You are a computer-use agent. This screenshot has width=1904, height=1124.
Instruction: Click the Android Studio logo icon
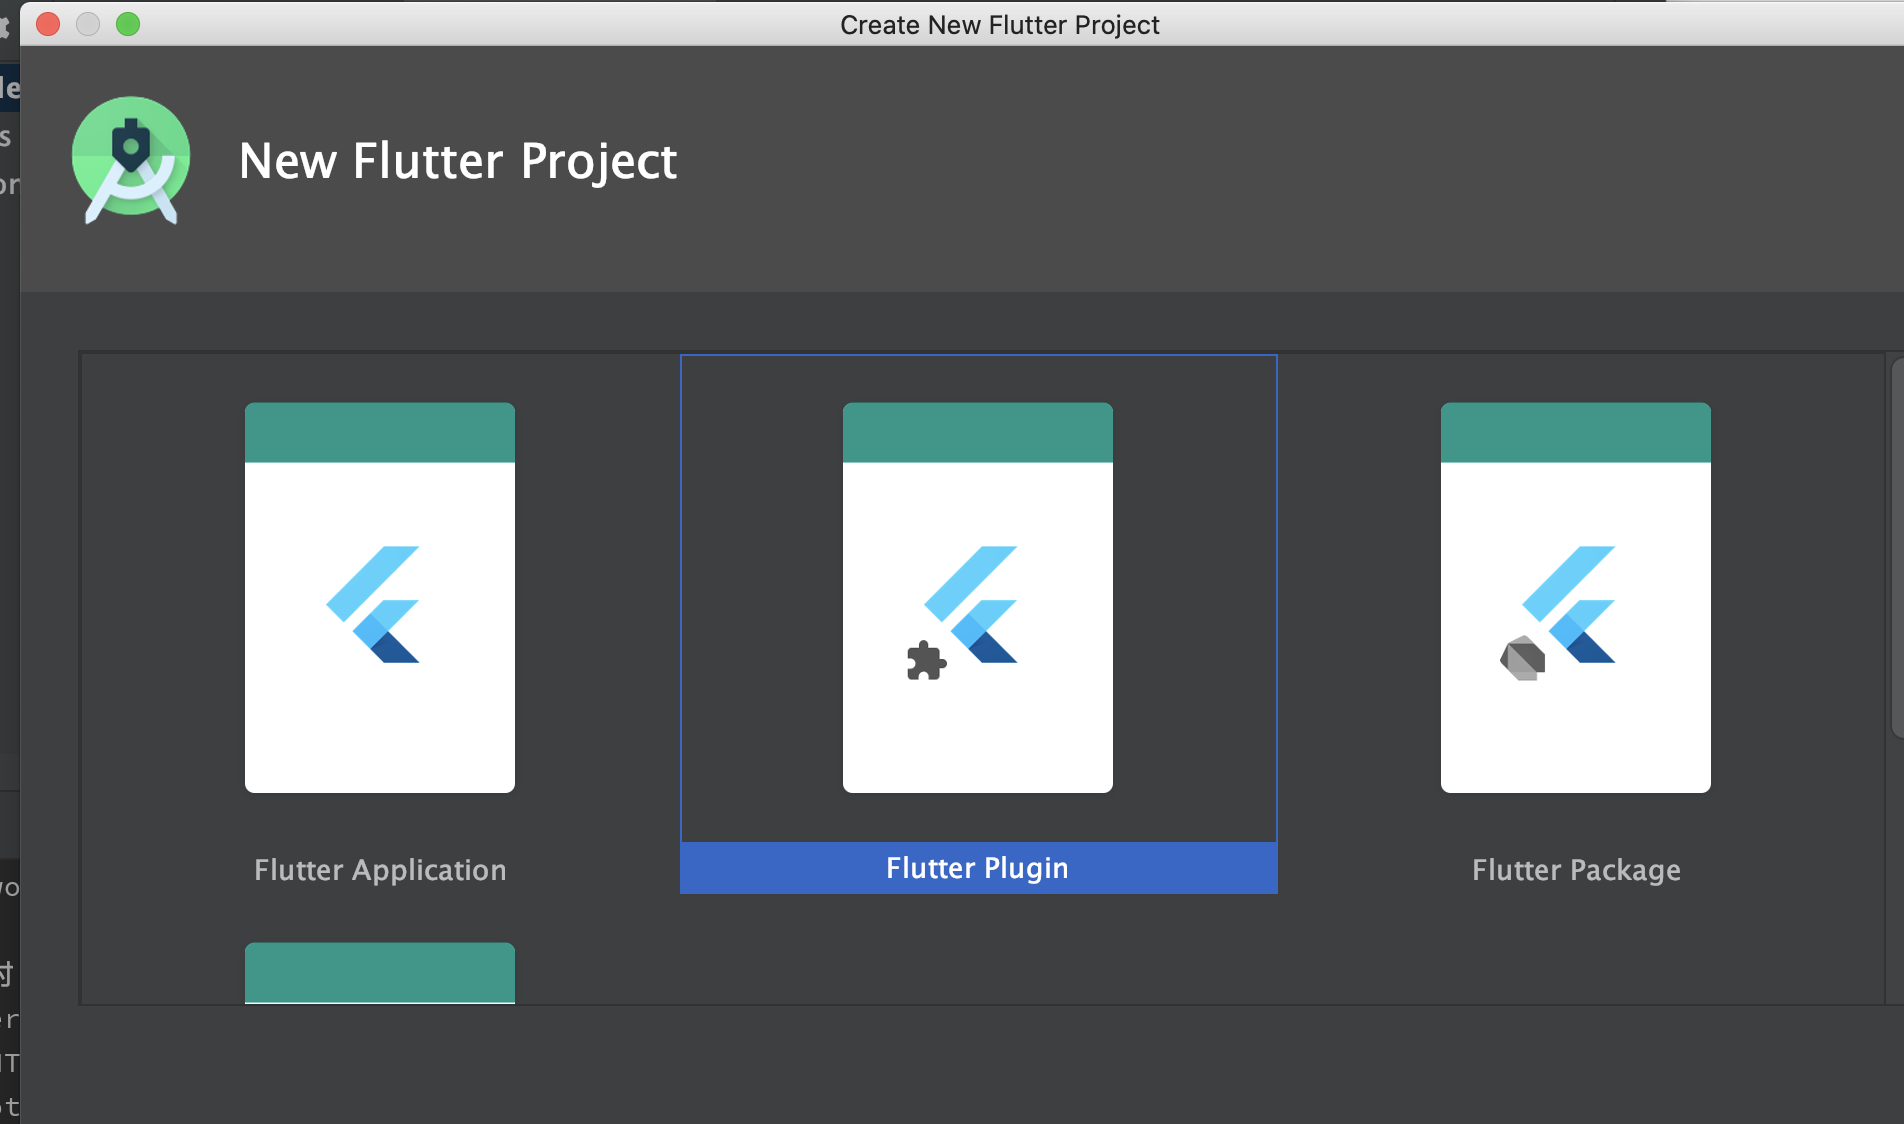[x=131, y=160]
